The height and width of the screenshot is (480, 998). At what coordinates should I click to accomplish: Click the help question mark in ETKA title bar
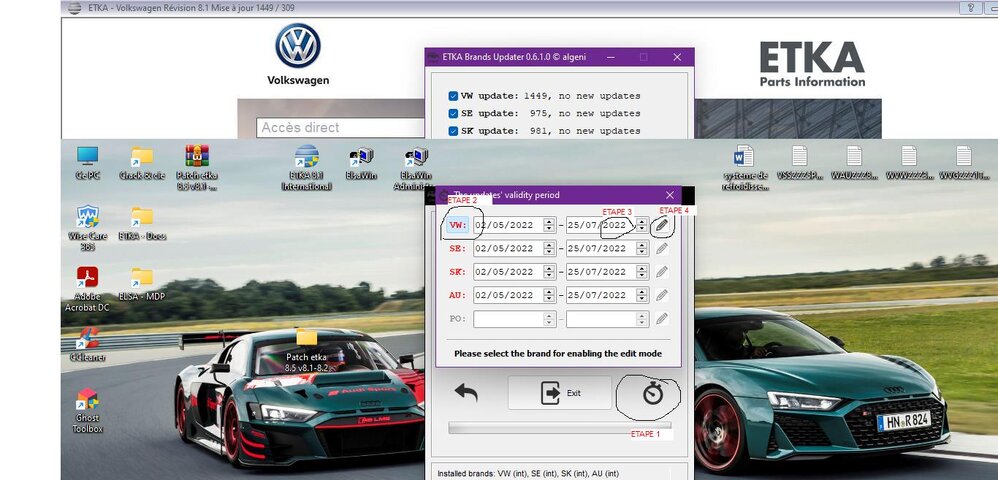click(x=971, y=8)
